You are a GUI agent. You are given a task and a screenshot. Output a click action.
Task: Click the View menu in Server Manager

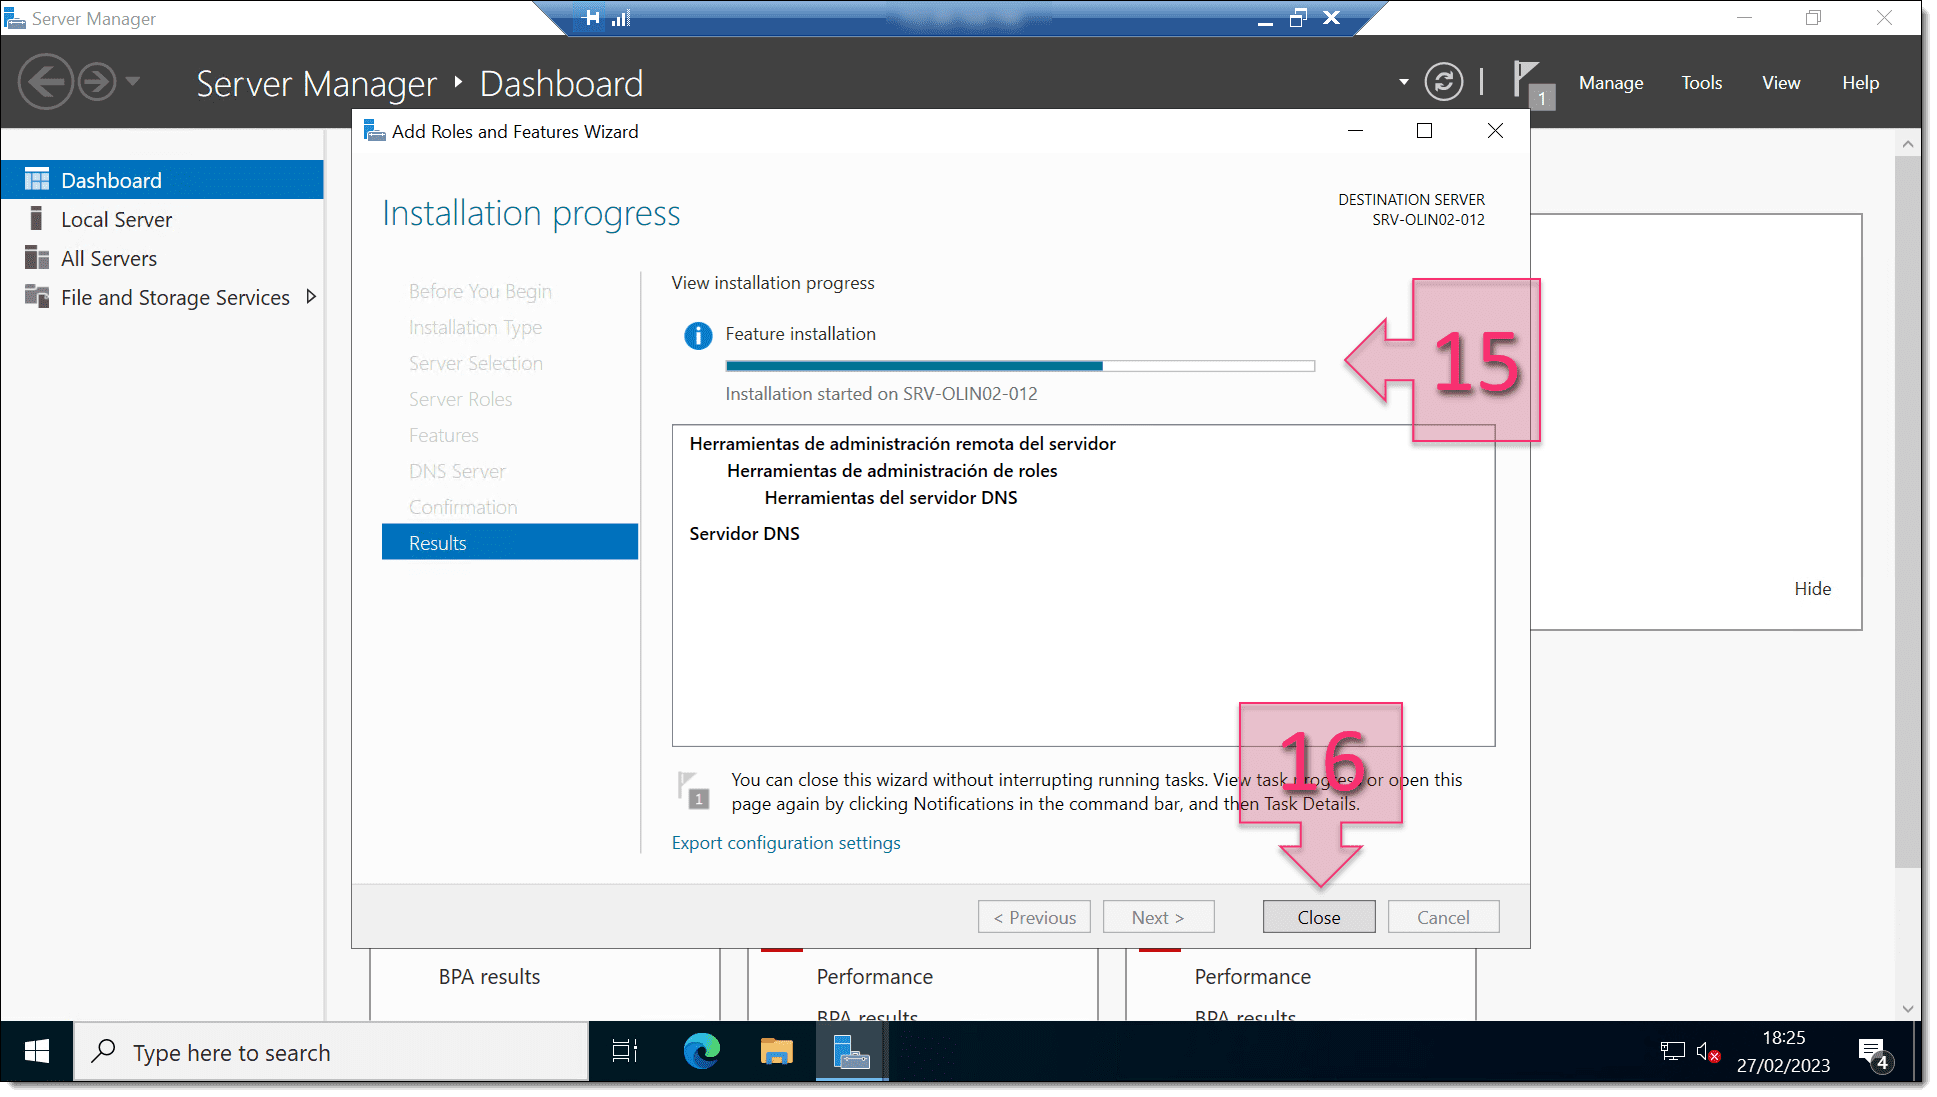tap(1781, 81)
